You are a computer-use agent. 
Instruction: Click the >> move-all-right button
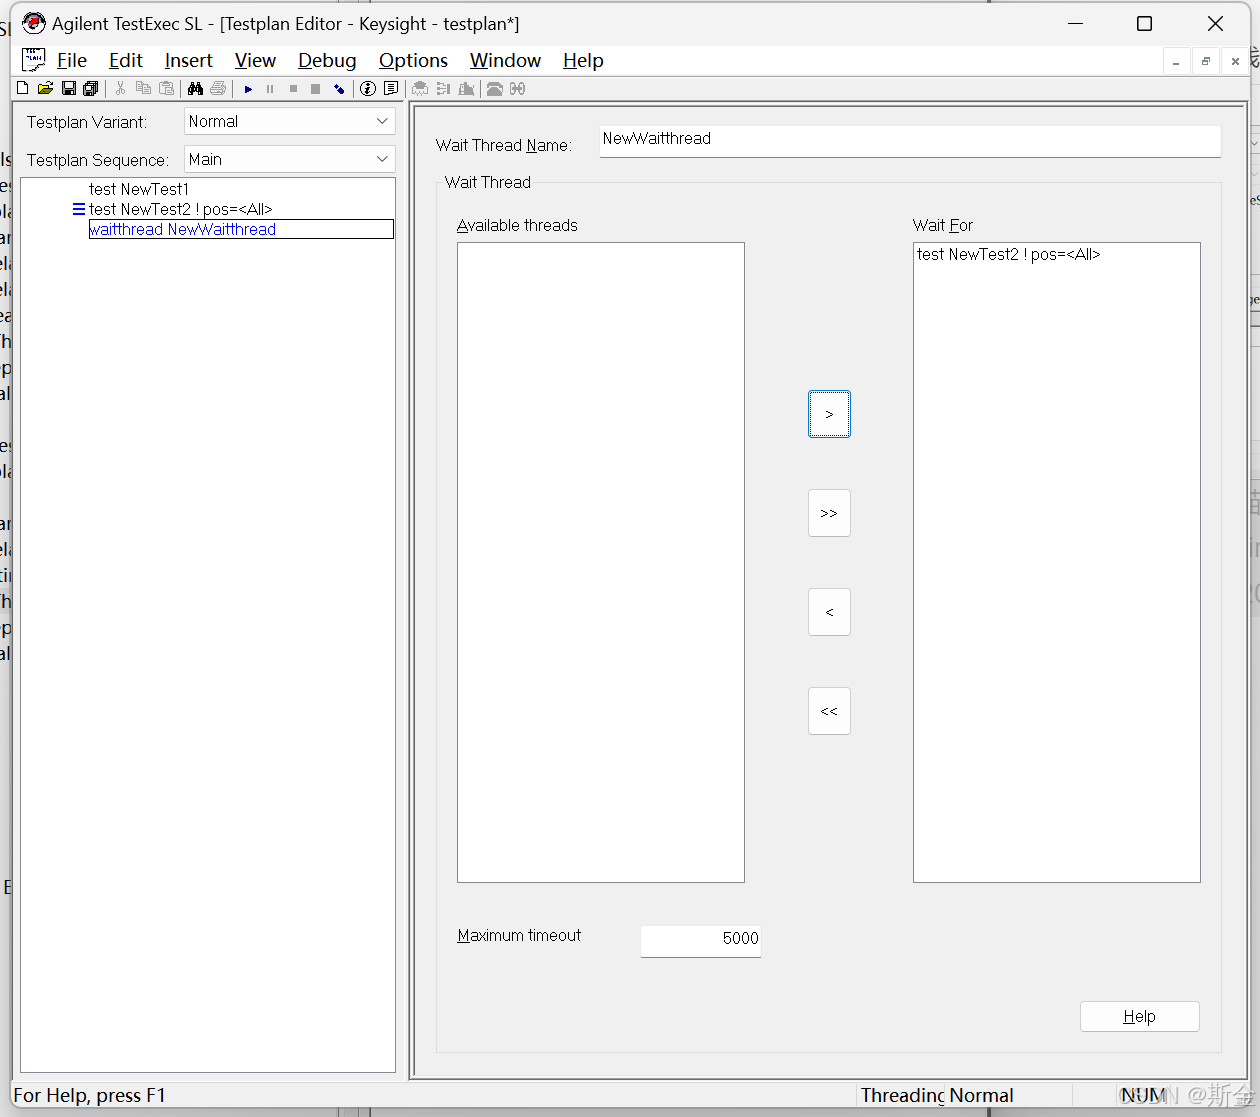point(829,513)
